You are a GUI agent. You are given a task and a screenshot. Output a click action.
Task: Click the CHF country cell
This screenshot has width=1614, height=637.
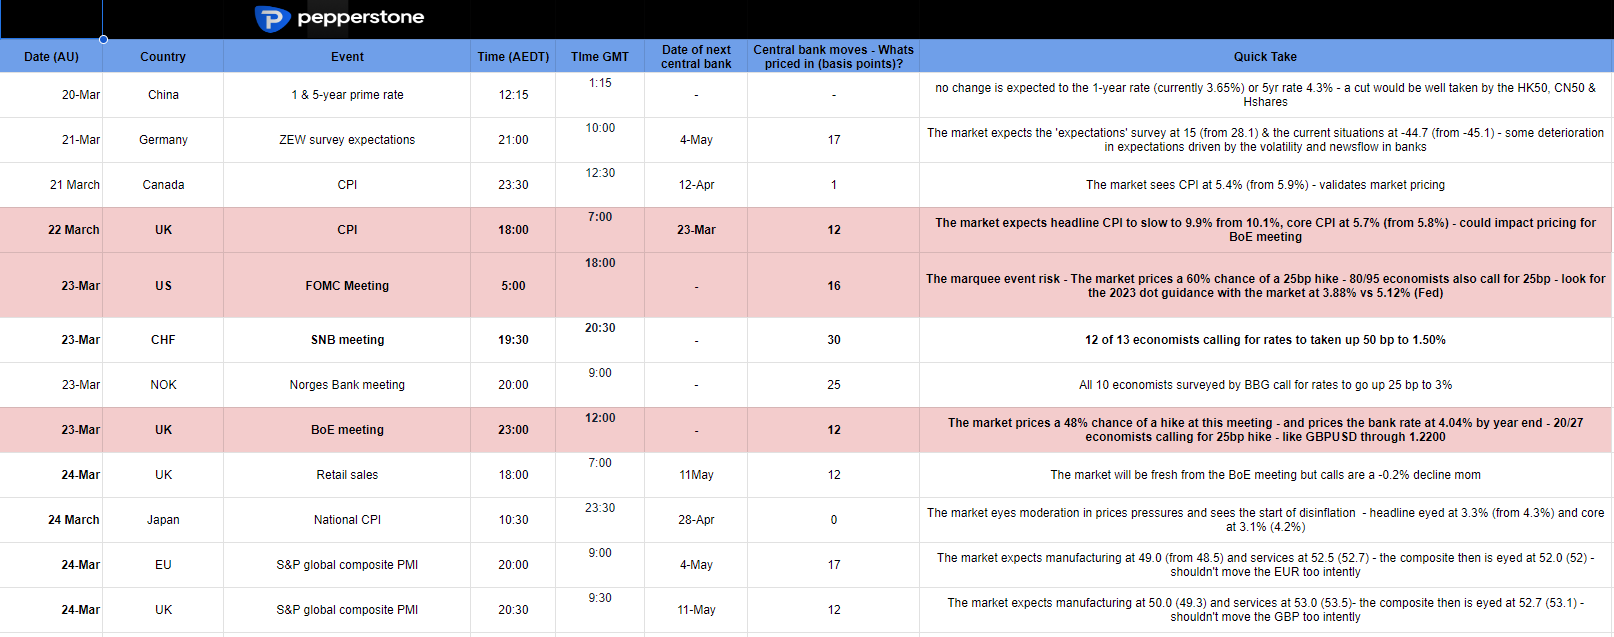coord(163,340)
